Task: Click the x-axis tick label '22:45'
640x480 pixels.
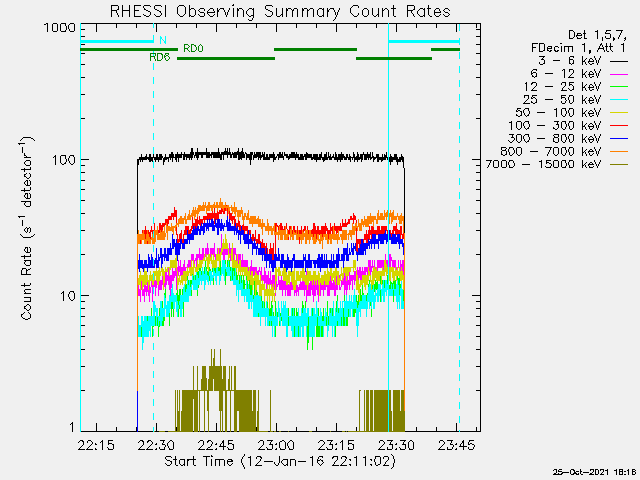Action: tap(216, 445)
